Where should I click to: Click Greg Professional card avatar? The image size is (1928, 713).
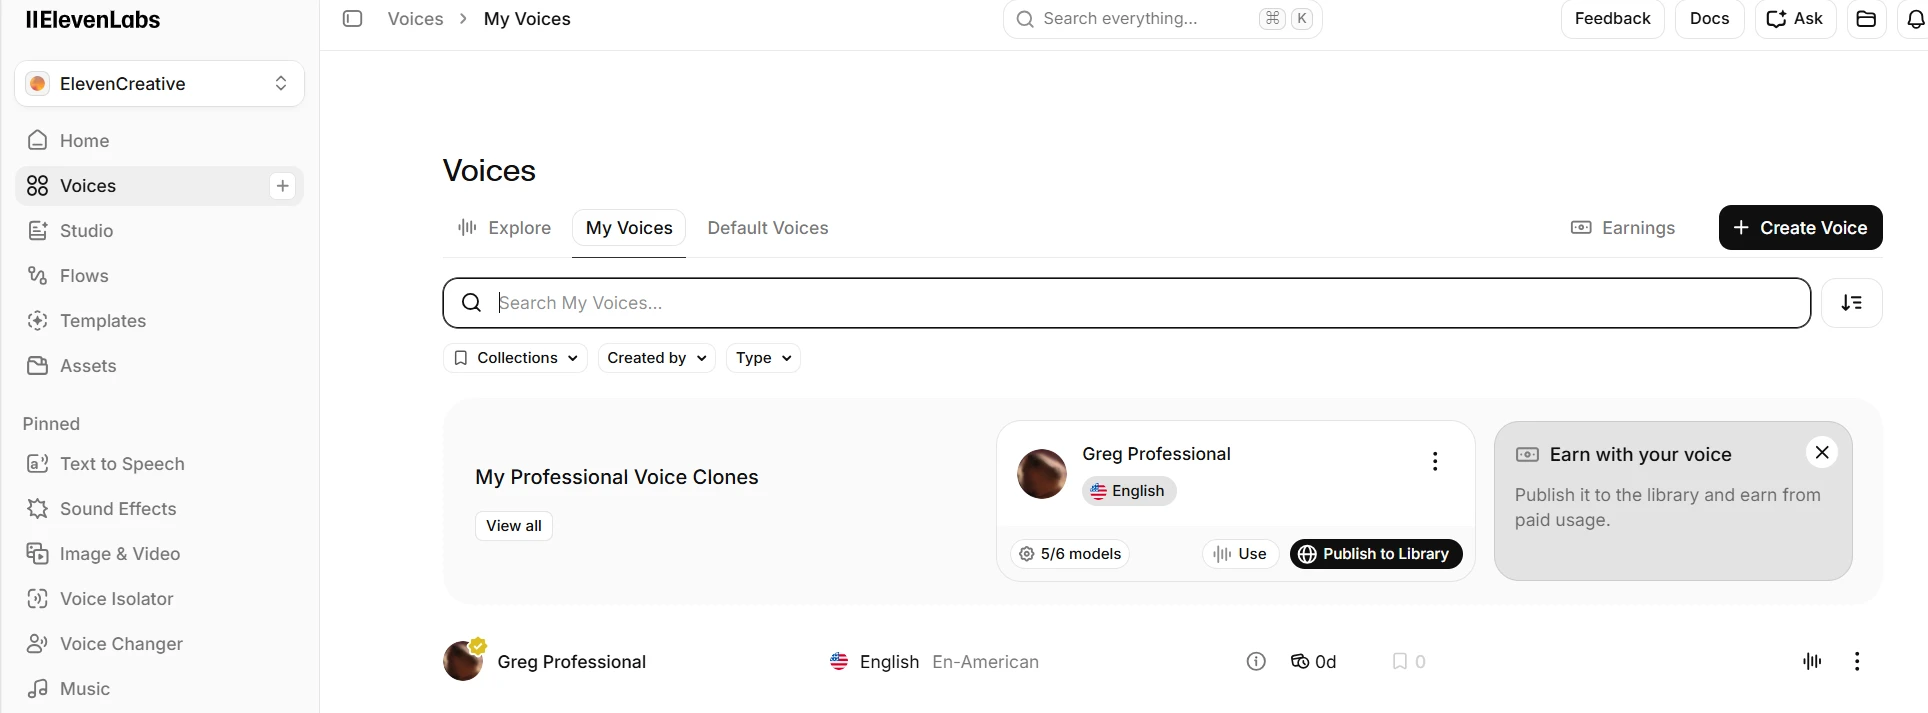tap(1042, 473)
